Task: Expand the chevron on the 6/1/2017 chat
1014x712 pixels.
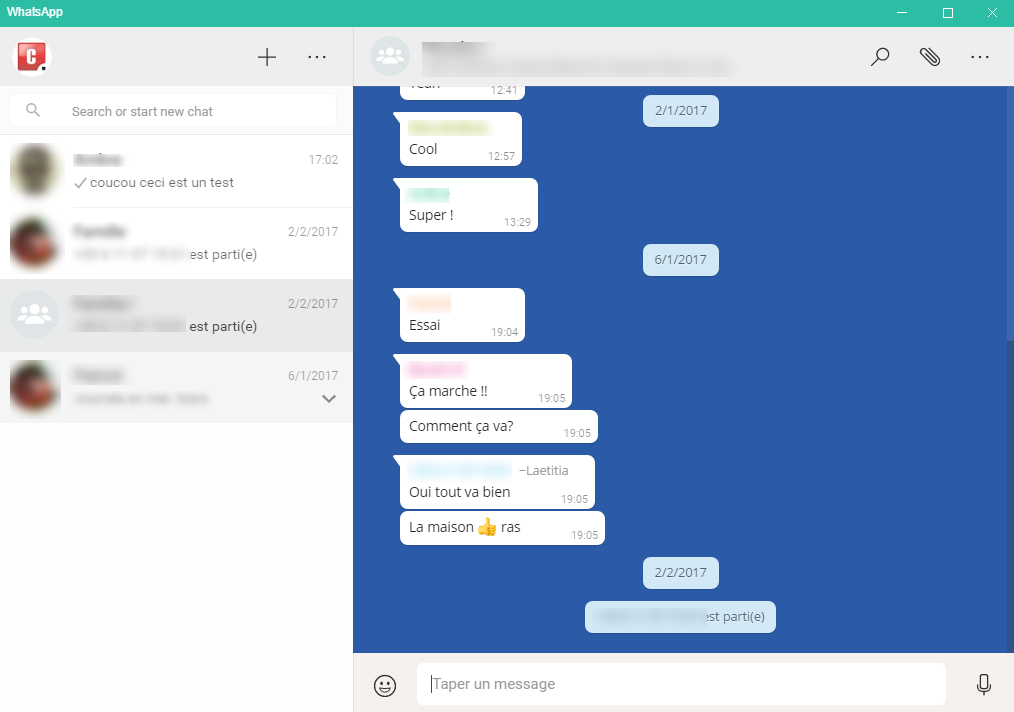Action: click(328, 399)
